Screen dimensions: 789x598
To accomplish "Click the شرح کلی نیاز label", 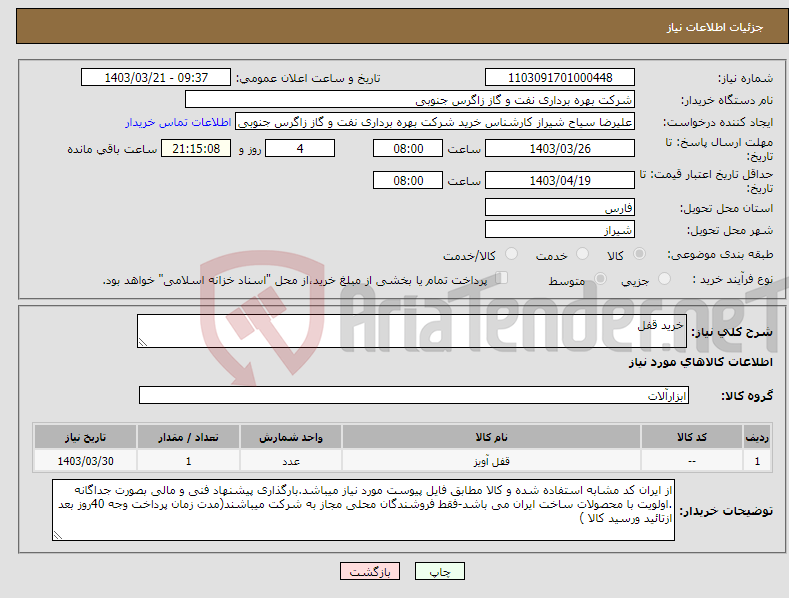I will 732,332.
